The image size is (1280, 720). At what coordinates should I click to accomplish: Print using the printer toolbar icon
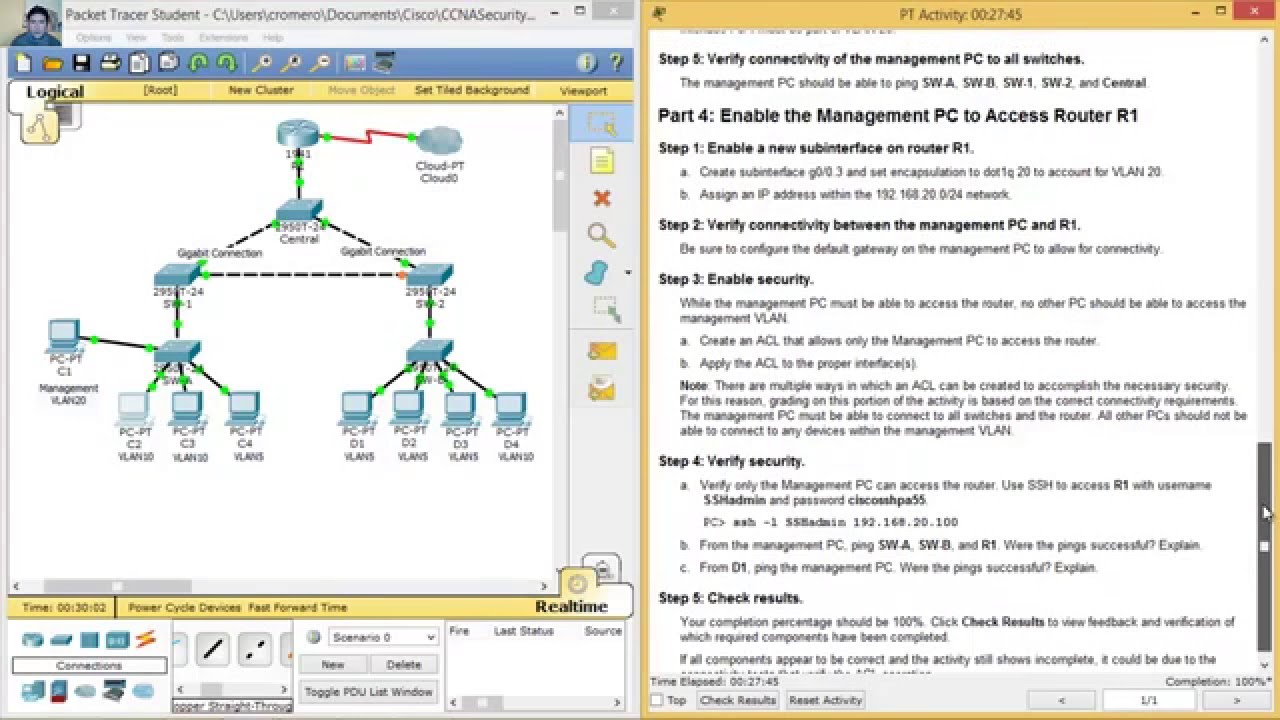(111, 63)
